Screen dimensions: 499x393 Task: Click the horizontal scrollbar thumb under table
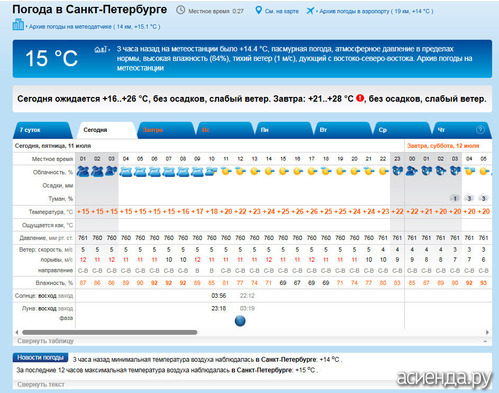(110, 332)
